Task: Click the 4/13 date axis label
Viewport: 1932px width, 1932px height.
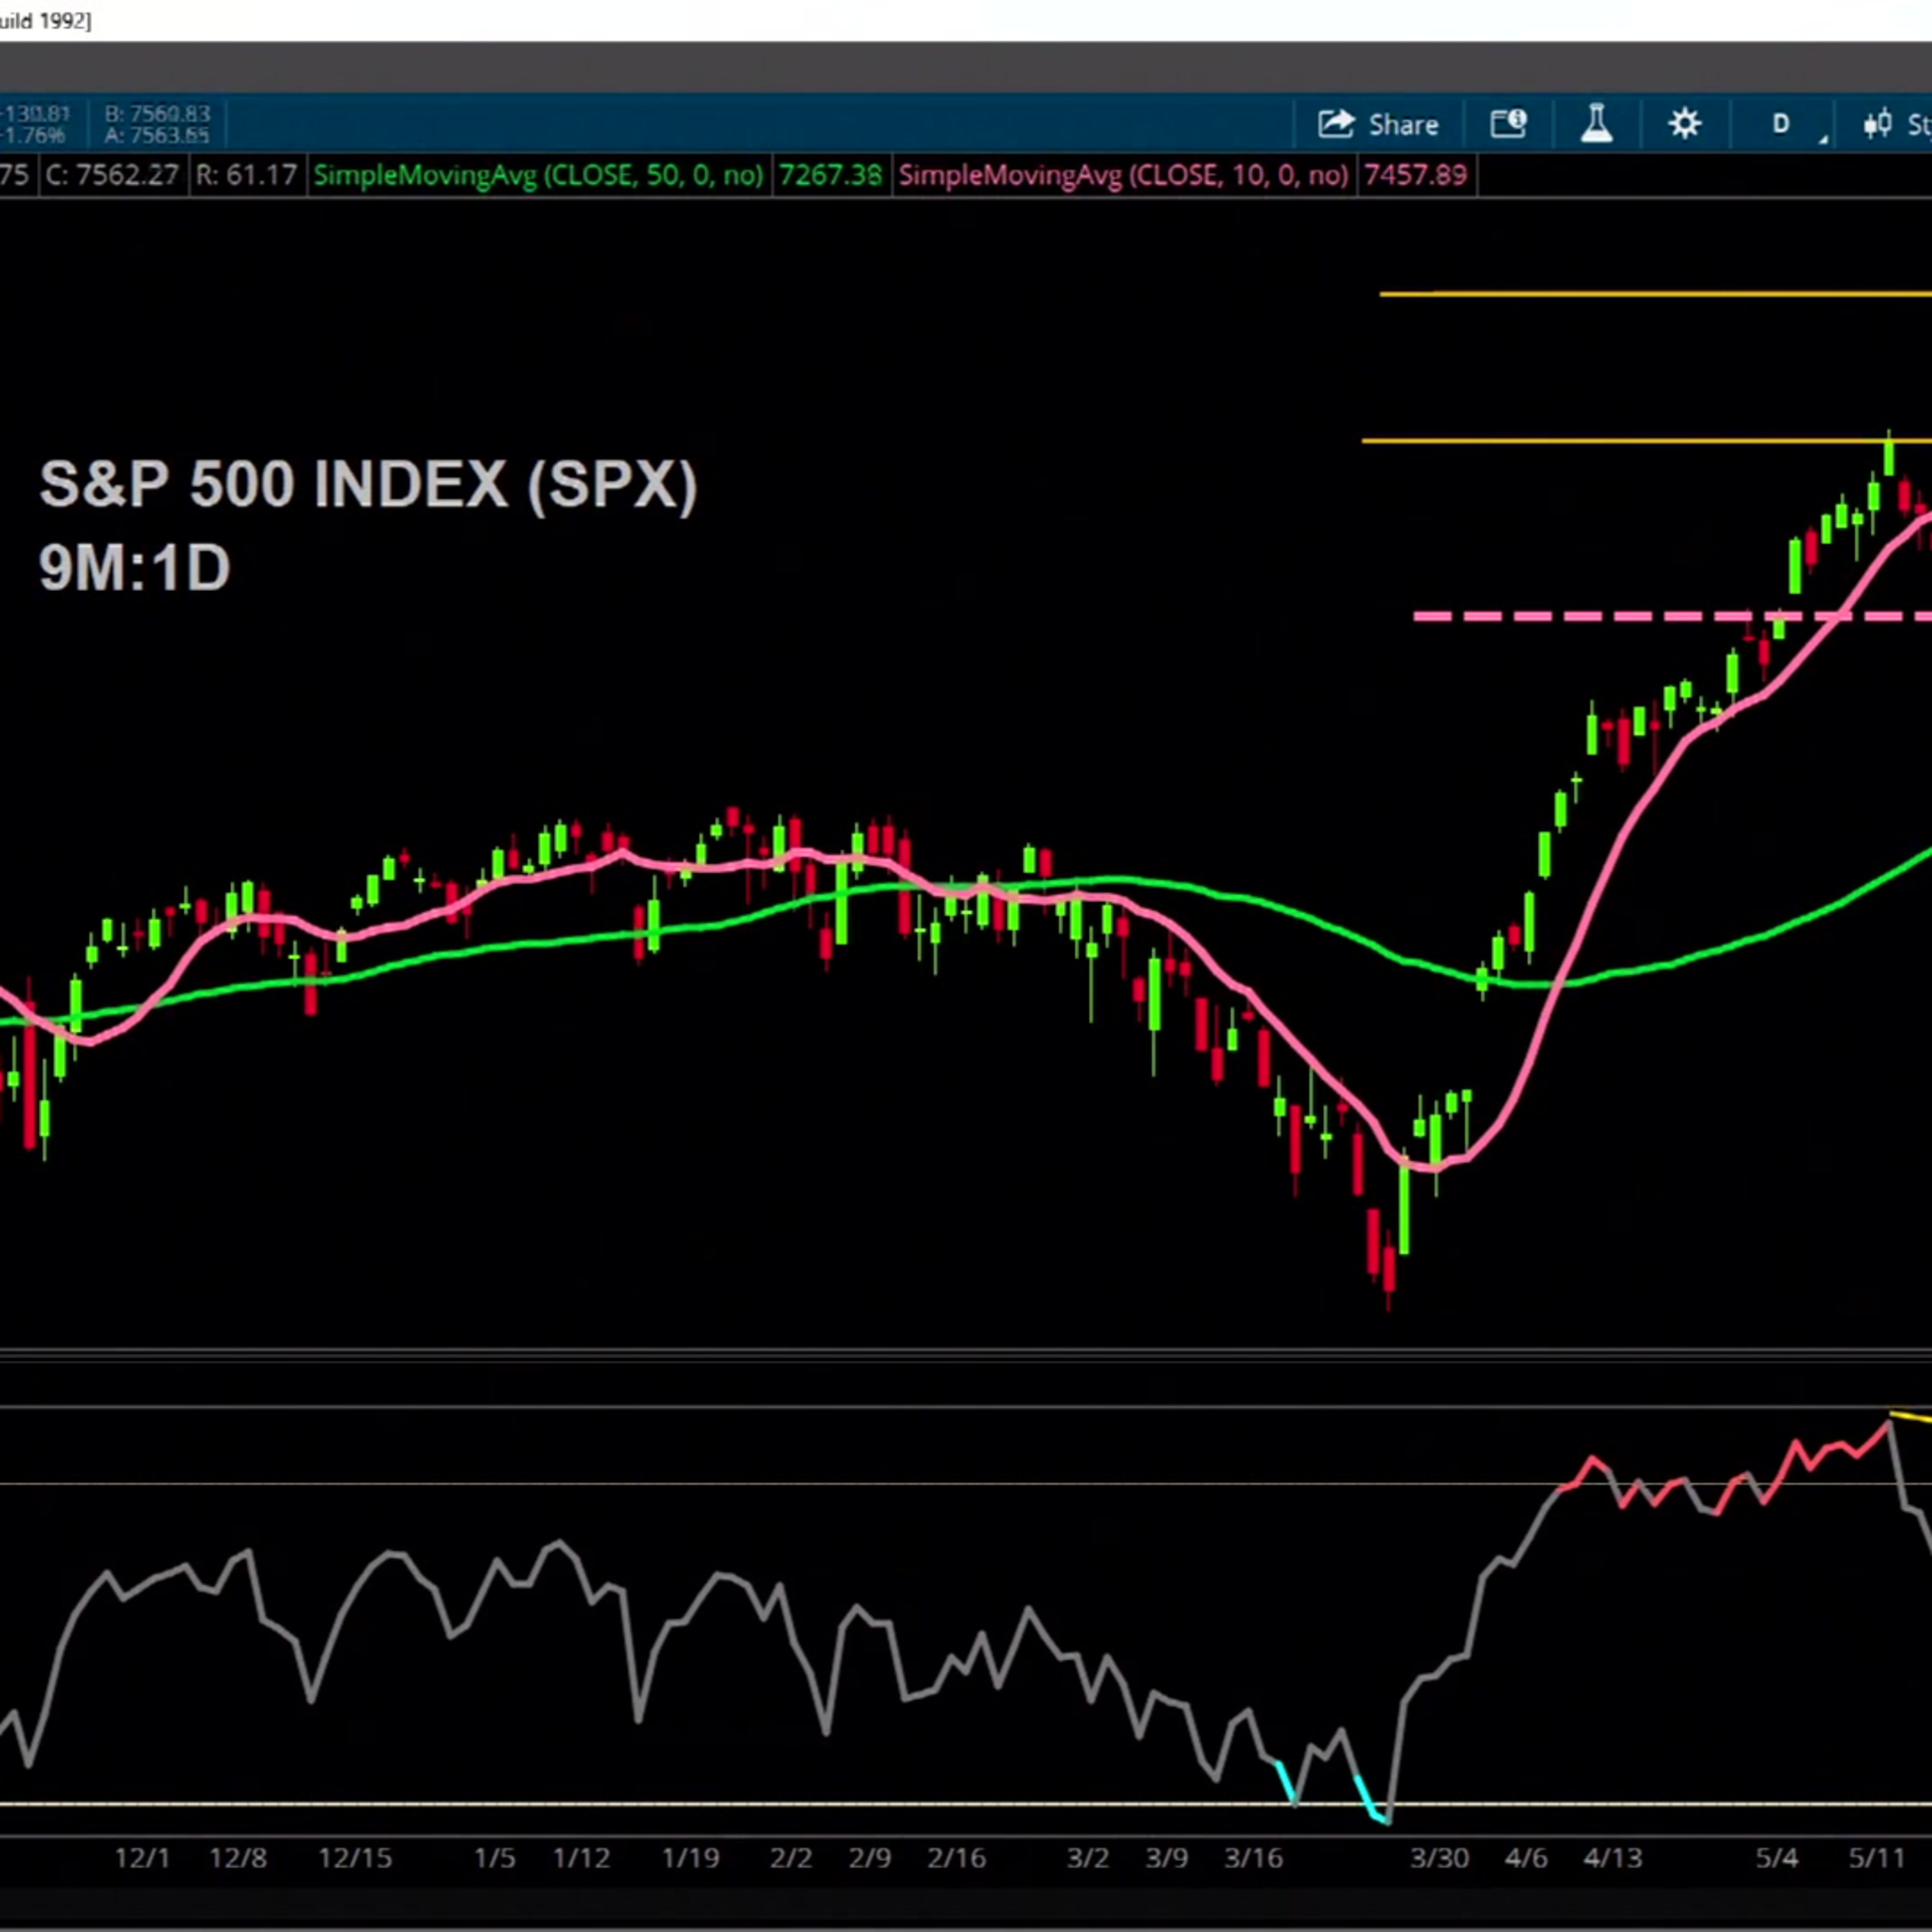Action: click(x=1613, y=1858)
